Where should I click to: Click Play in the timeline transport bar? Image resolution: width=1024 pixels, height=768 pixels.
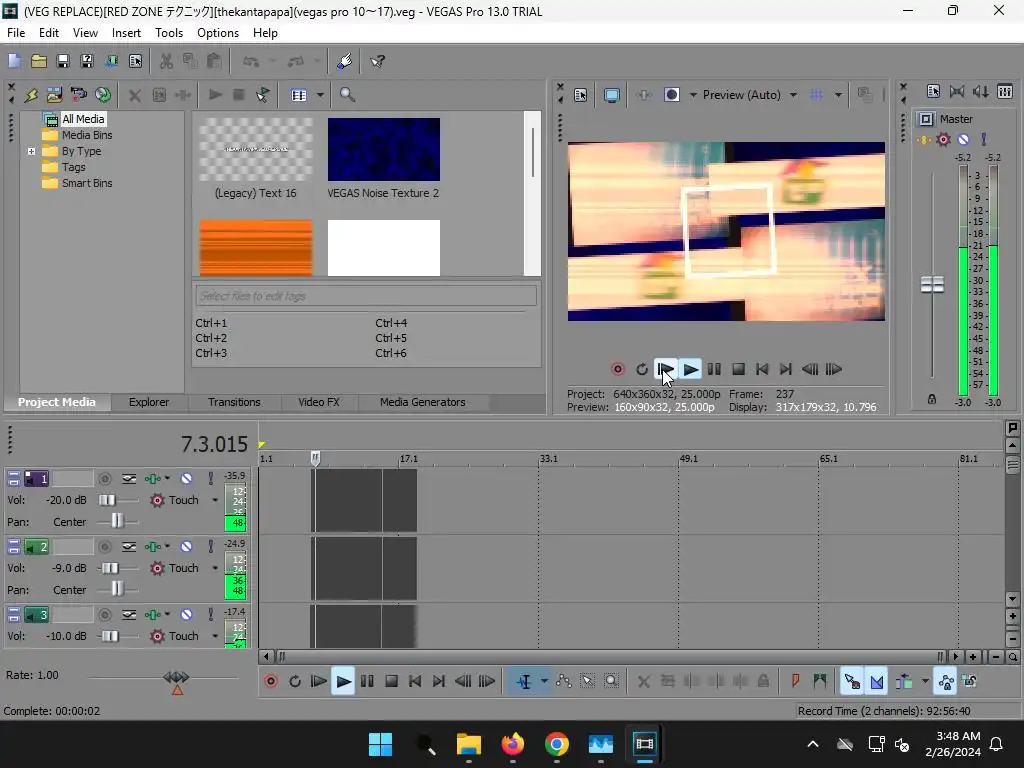tap(343, 682)
